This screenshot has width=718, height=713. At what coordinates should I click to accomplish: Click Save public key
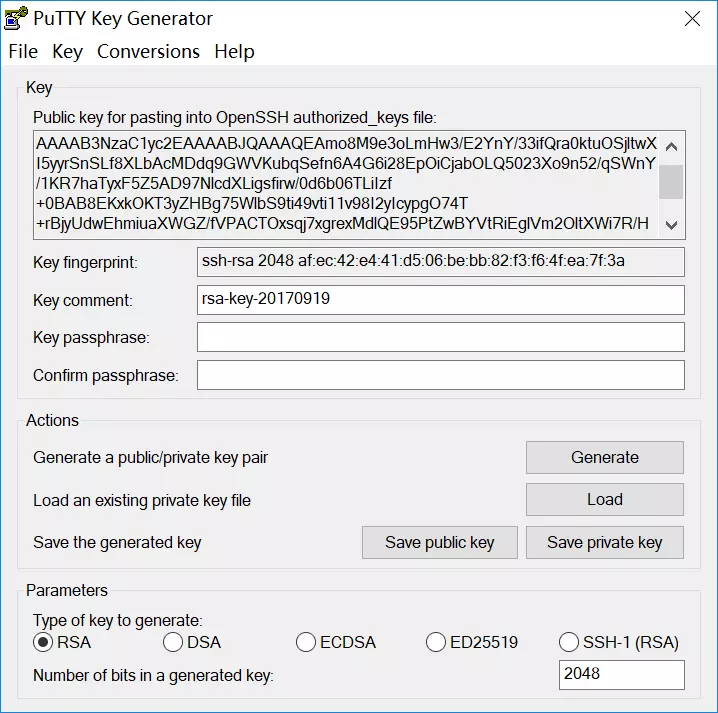click(x=440, y=542)
